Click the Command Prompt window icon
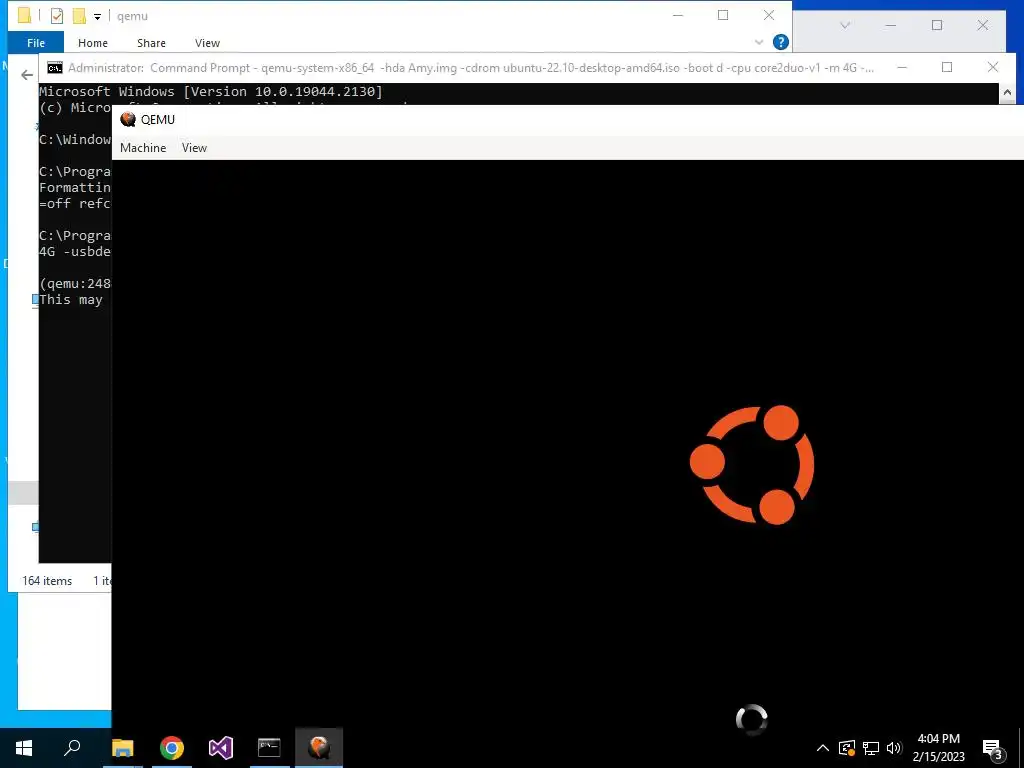This screenshot has height=768, width=1024. coord(55,68)
